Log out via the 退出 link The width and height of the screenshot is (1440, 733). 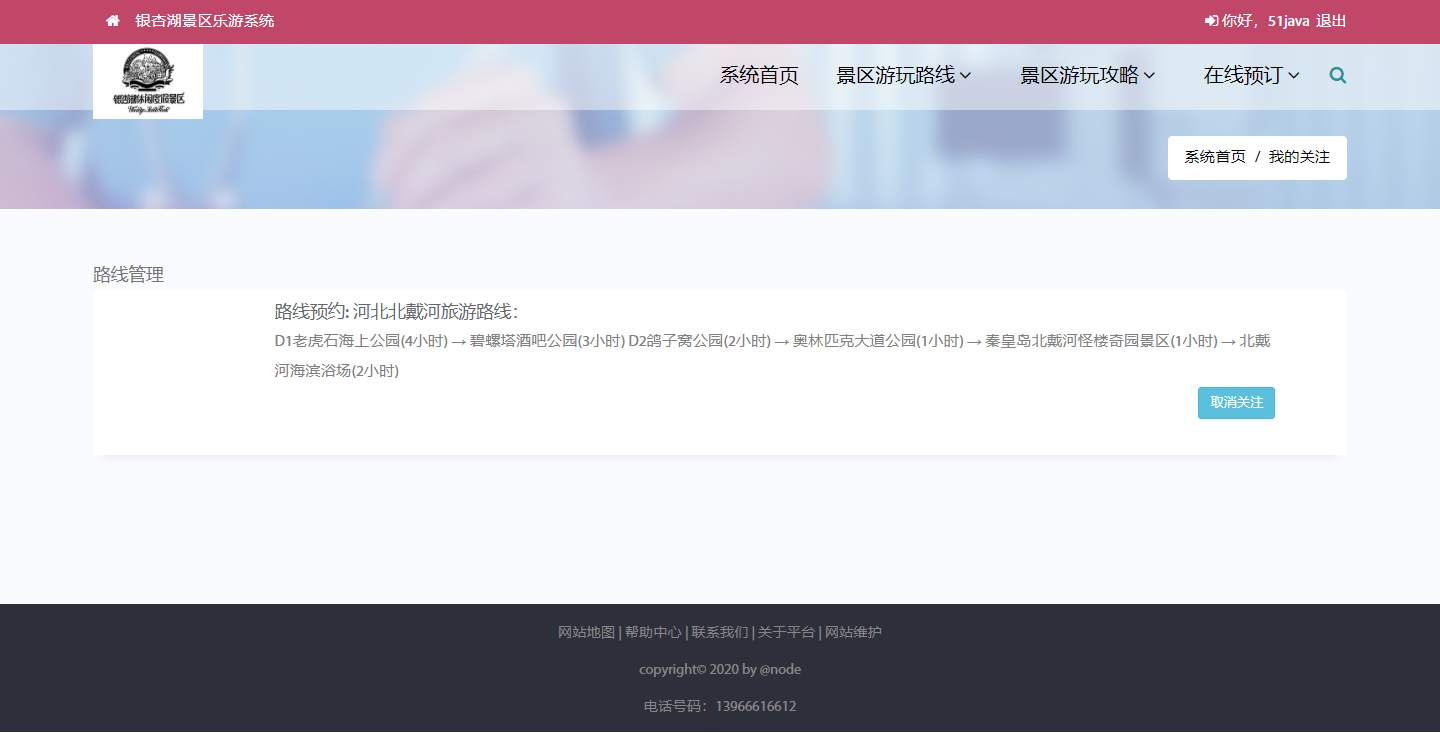(x=1331, y=21)
